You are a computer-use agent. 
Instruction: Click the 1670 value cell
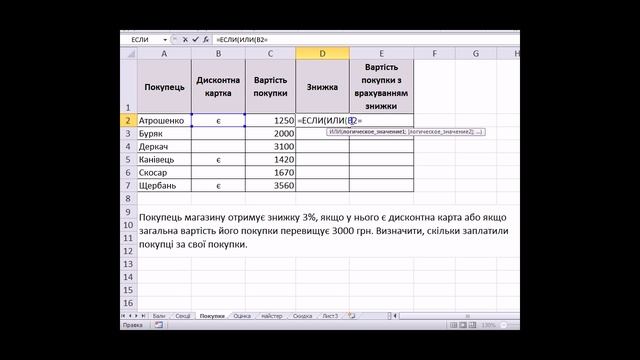point(270,173)
